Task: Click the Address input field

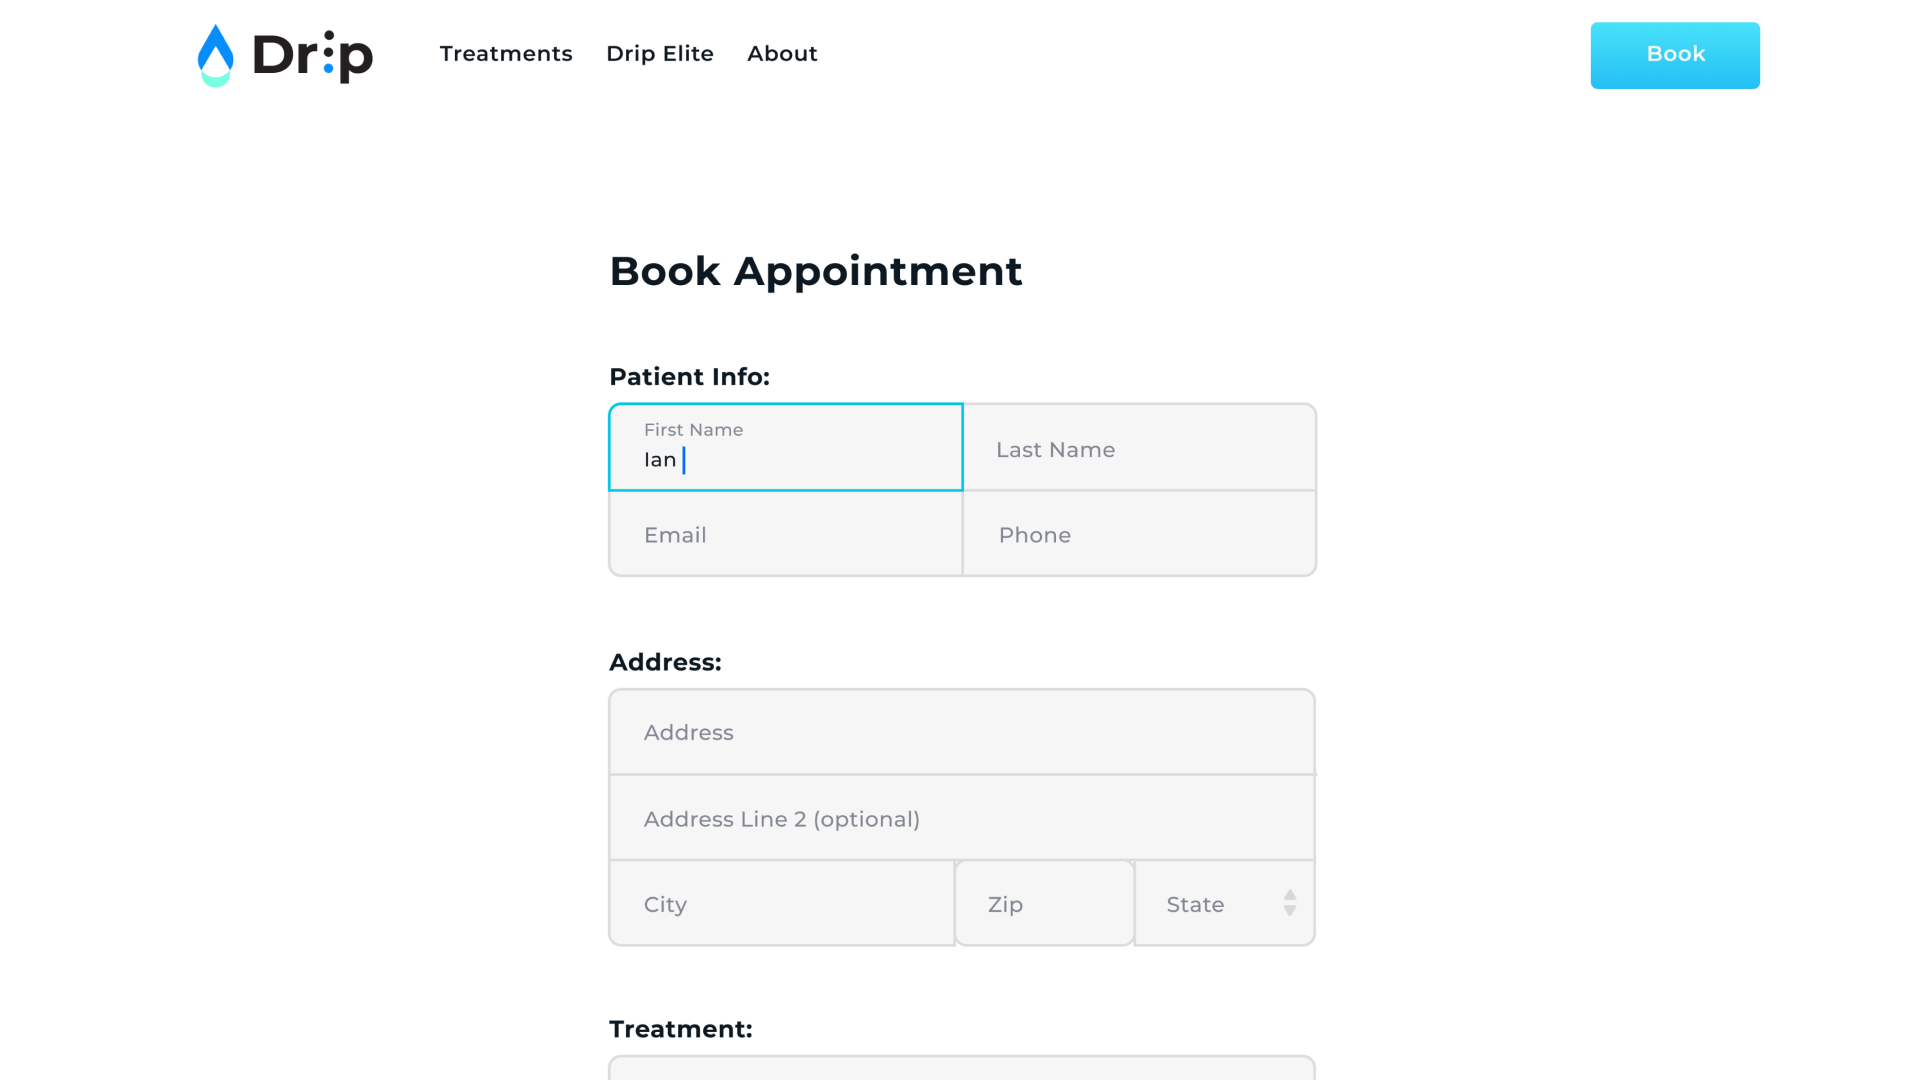Action: [962, 732]
